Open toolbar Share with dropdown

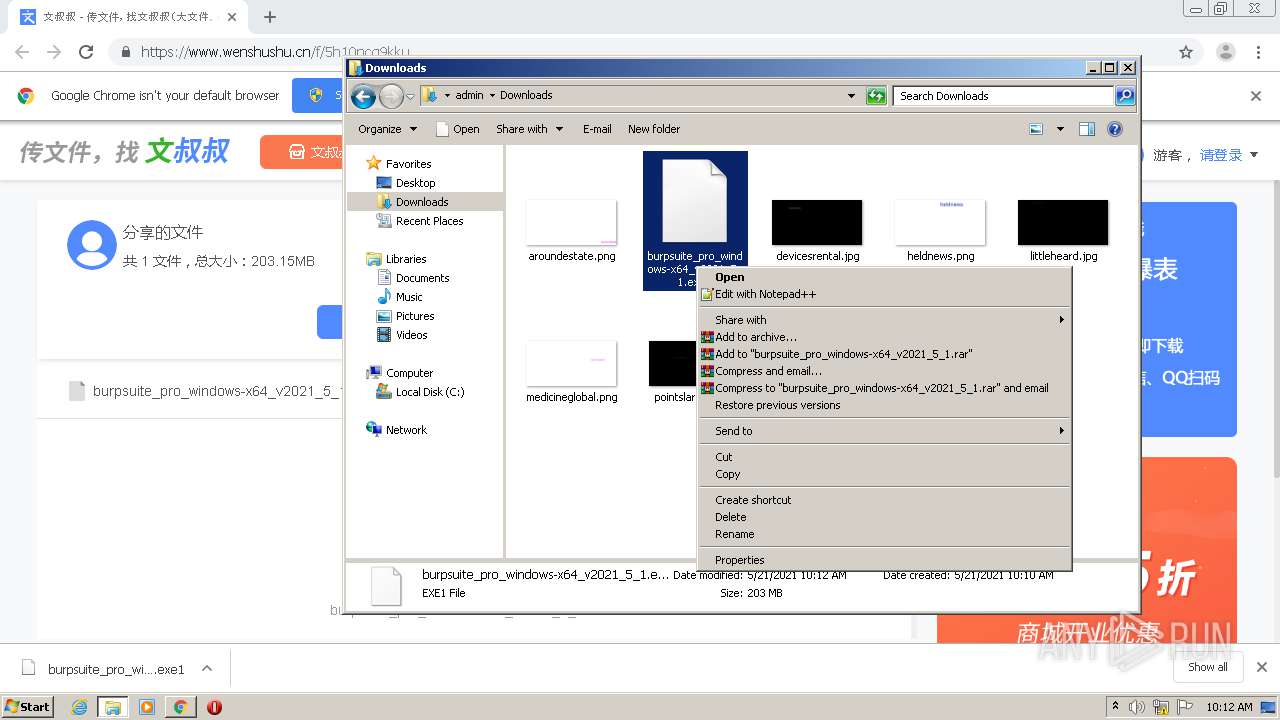tap(529, 129)
